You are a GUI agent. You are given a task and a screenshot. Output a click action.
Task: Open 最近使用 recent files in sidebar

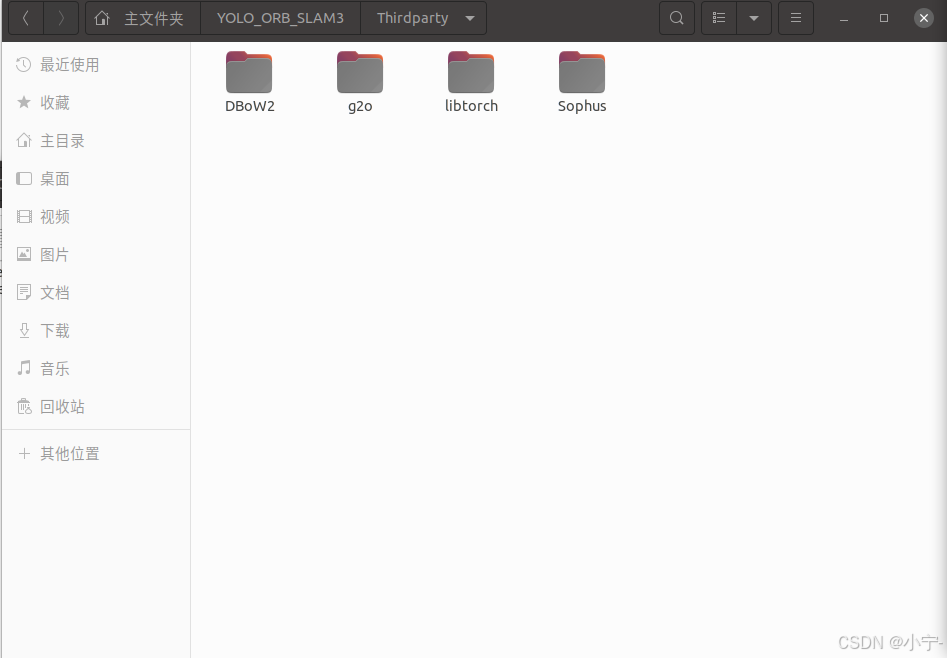(97, 65)
